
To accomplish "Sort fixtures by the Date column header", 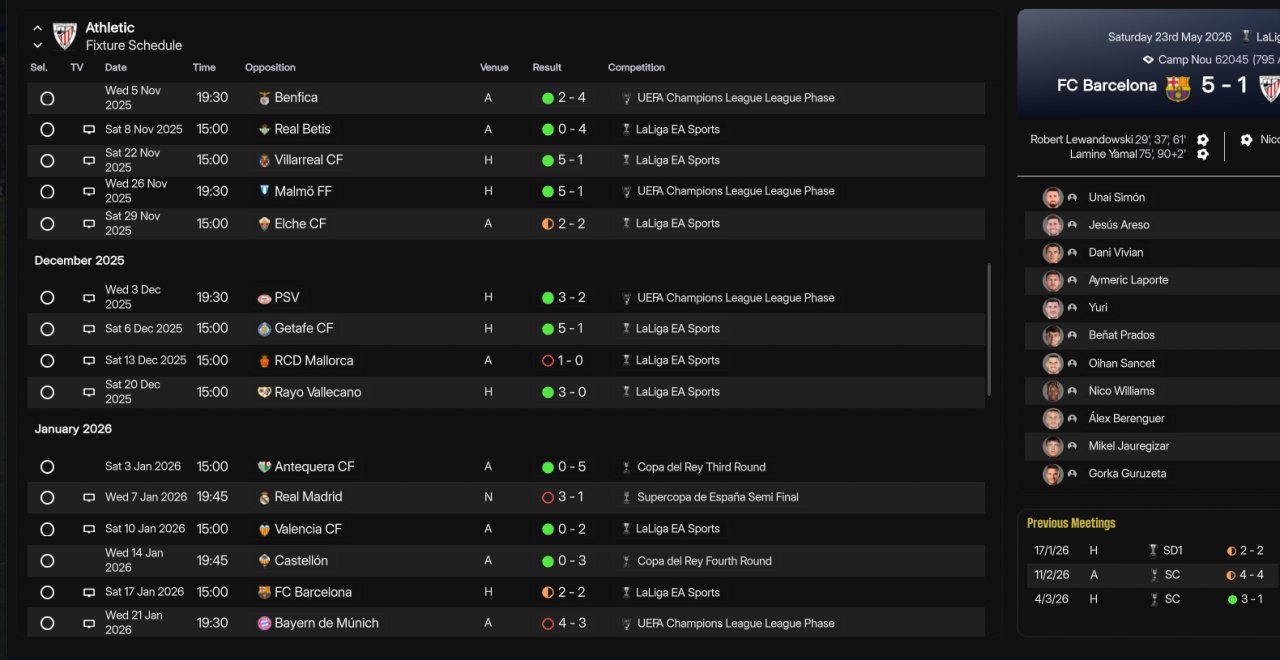I will 116,68.
